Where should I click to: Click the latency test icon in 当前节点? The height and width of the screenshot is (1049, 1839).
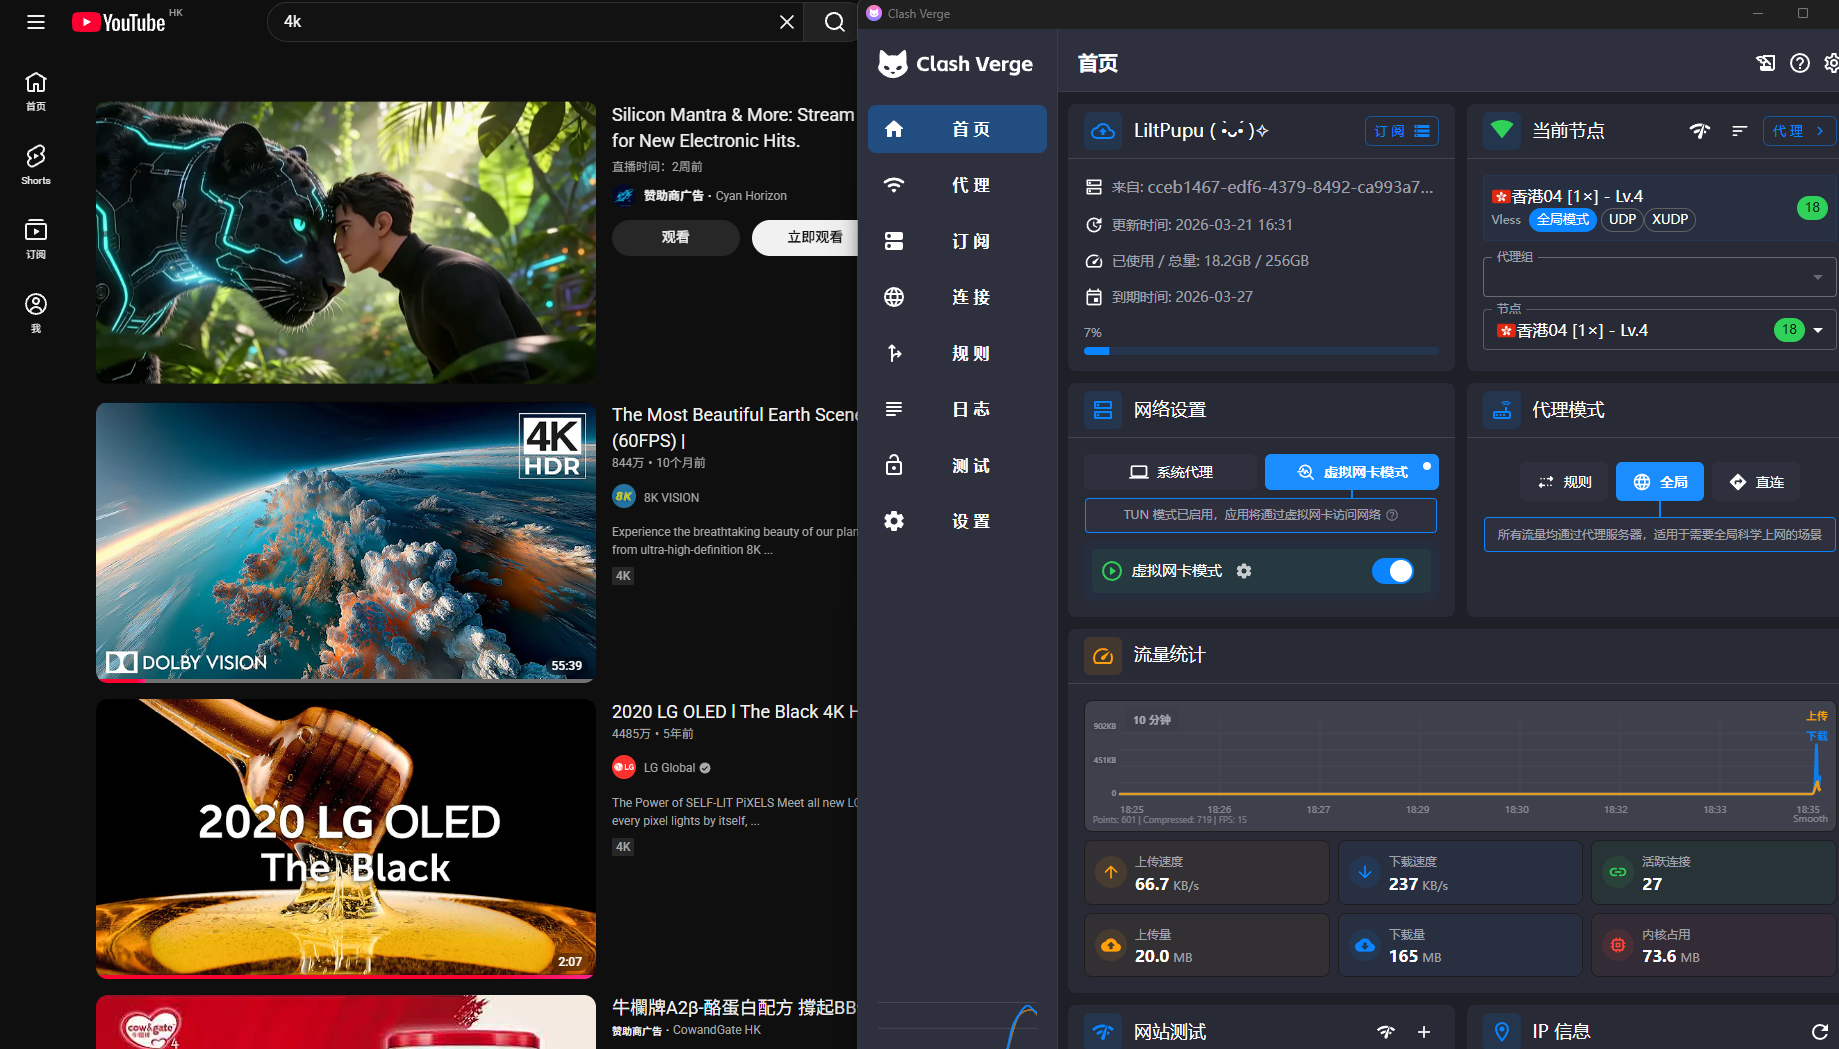click(1699, 131)
